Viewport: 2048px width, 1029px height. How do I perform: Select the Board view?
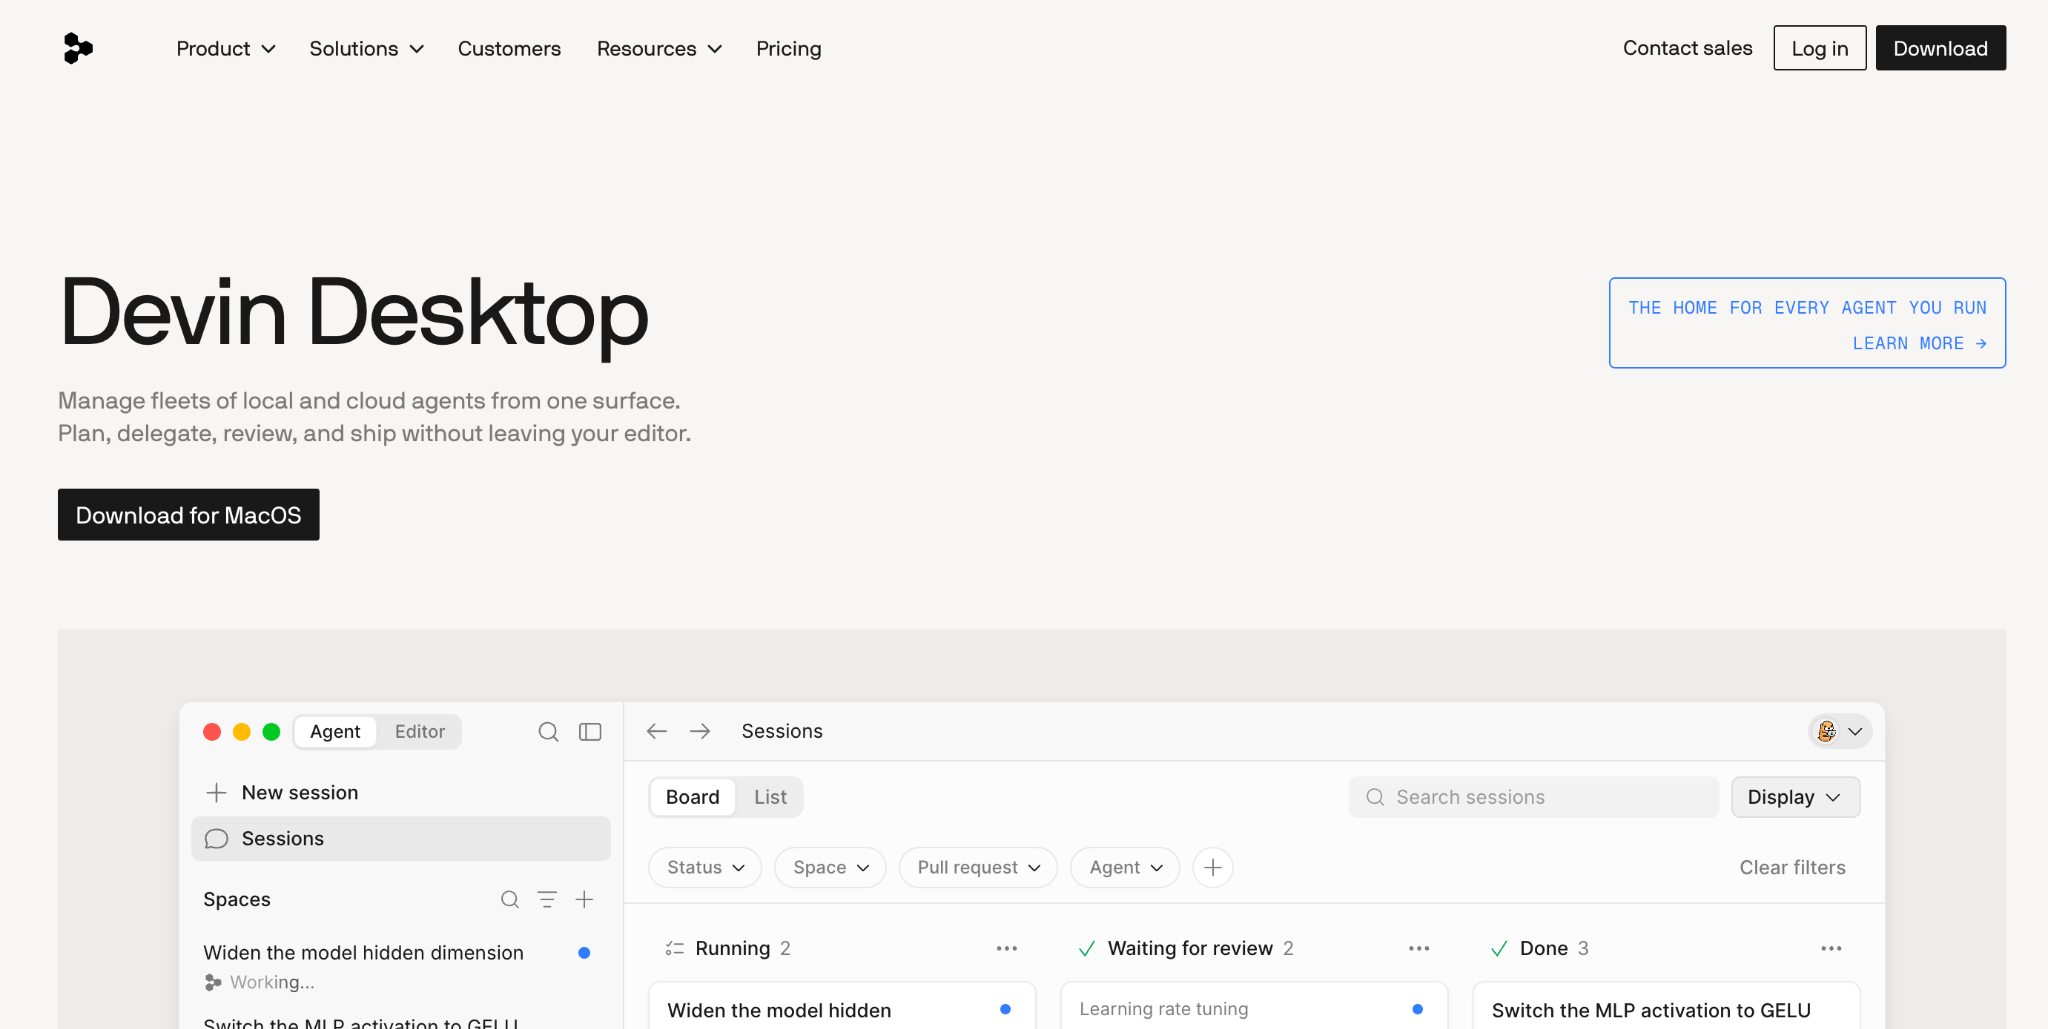[692, 797]
